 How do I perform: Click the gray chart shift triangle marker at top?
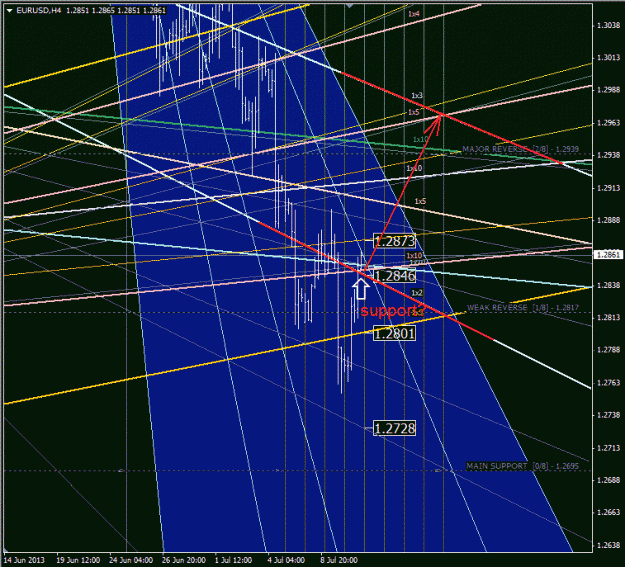tap(350, 6)
